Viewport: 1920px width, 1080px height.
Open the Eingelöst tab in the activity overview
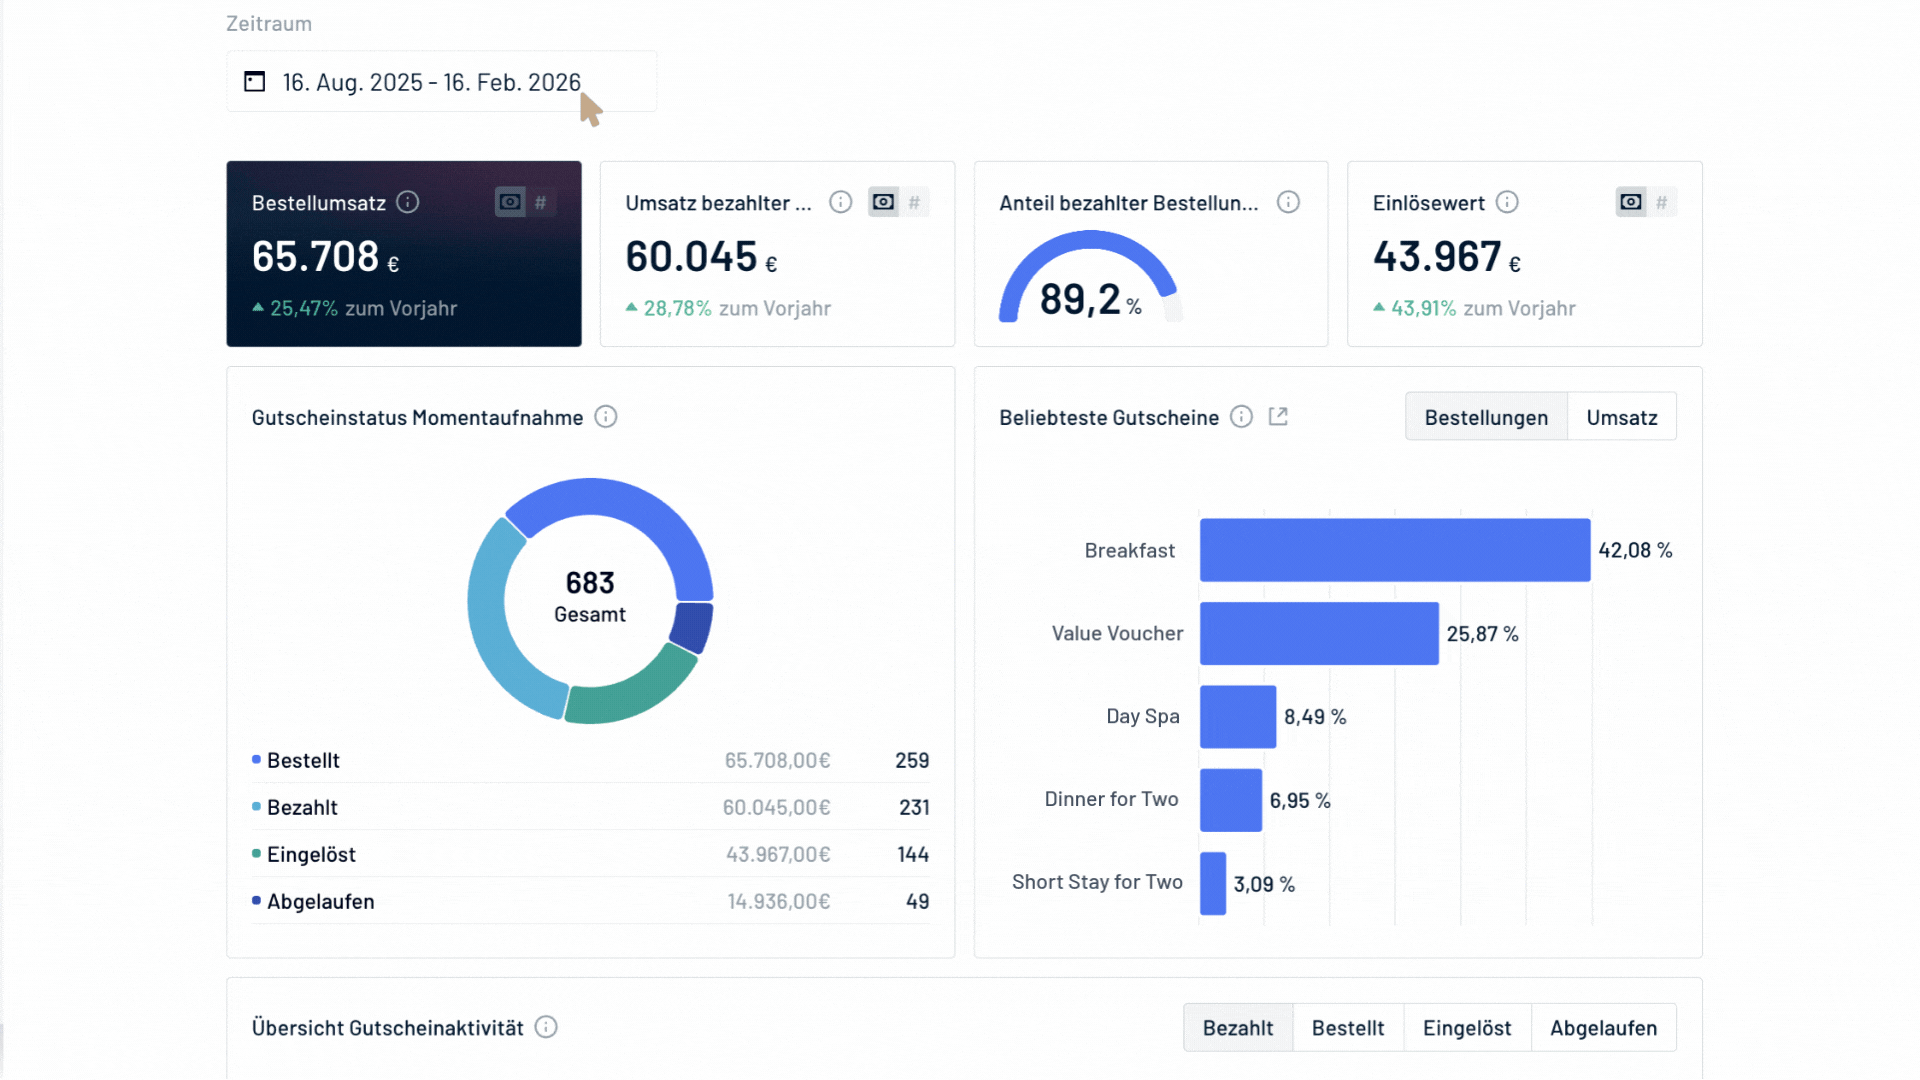tap(1466, 1027)
